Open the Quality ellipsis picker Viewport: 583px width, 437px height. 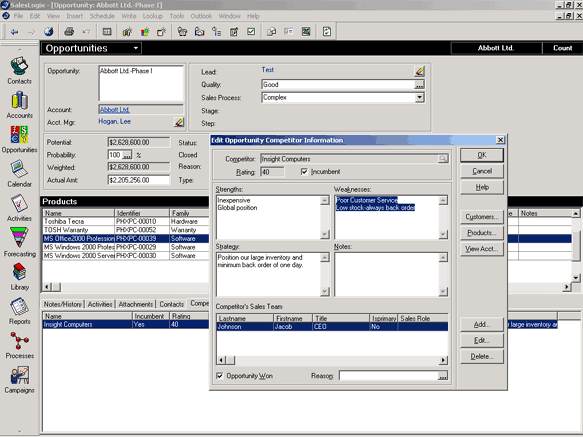(419, 85)
